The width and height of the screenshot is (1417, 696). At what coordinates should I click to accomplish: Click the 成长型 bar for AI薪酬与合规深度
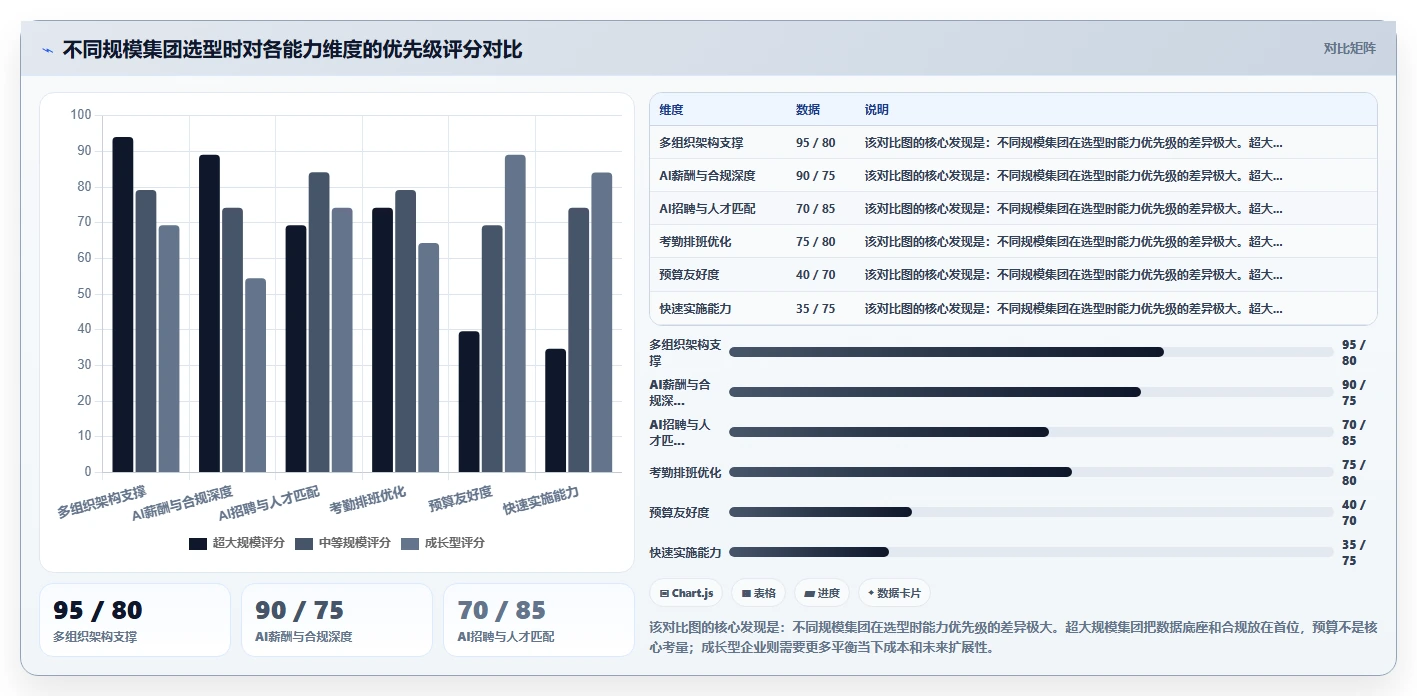point(256,376)
